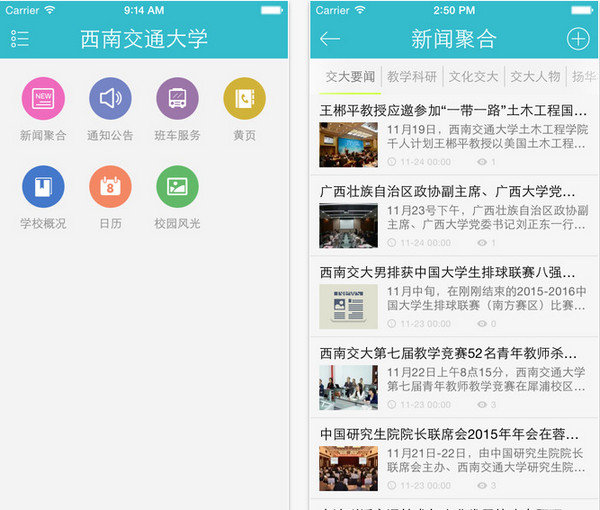600x510 pixels.
Task: Tap the thumbnail of the 第七届教学竞赛 article
Action: (x=349, y=388)
